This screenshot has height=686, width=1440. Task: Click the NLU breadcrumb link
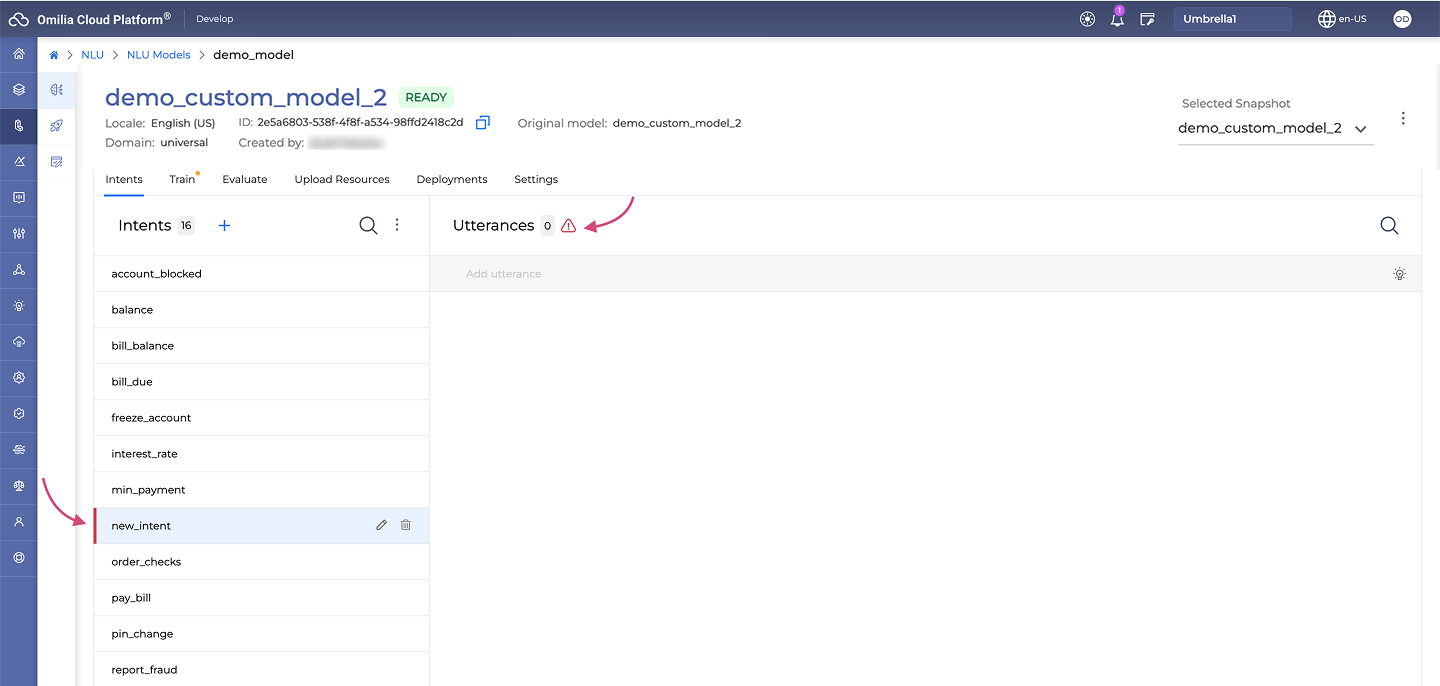coord(92,55)
